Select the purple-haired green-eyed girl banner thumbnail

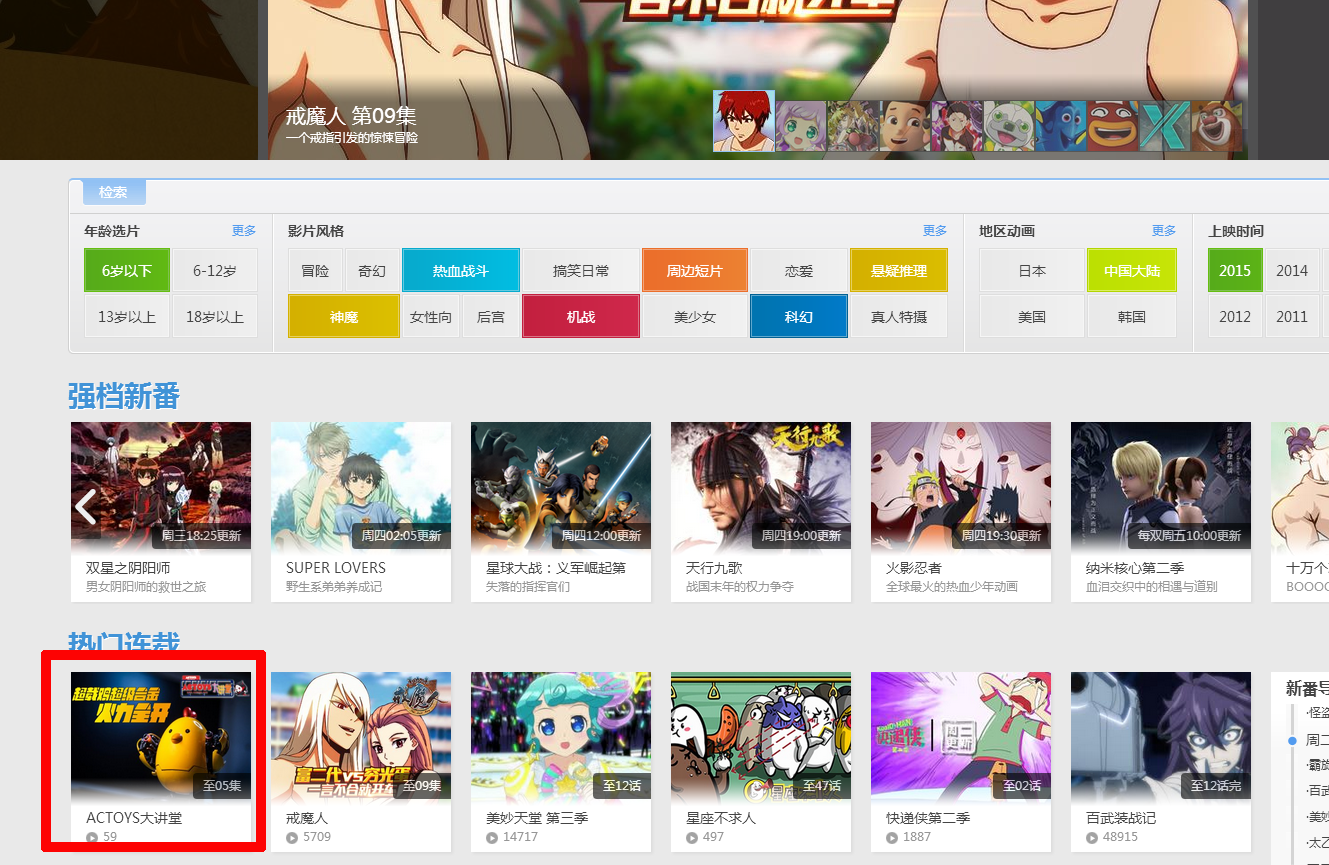tap(801, 126)
